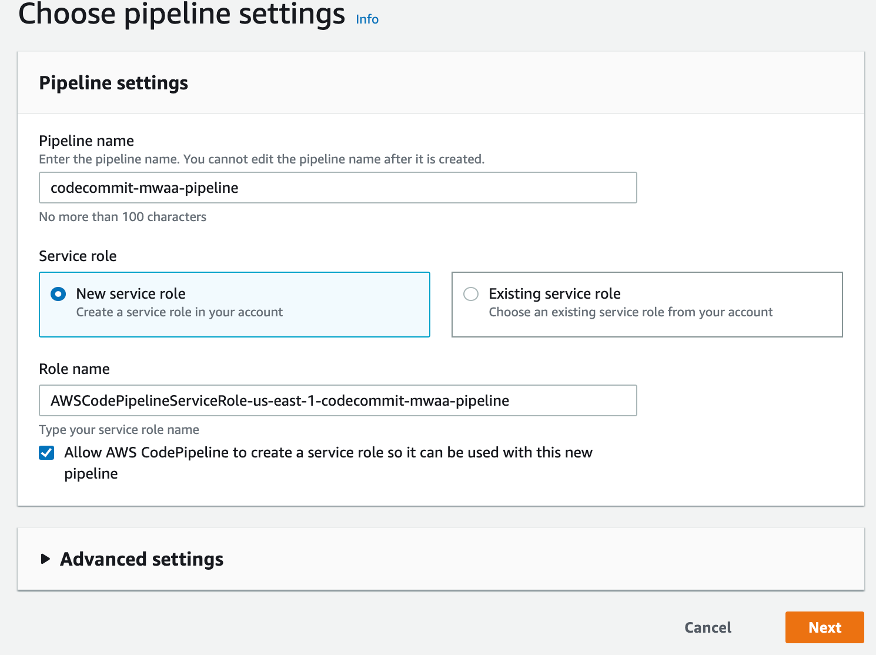
Task: Open the Info link beside the page title
Action: click(x=367, y=19)
